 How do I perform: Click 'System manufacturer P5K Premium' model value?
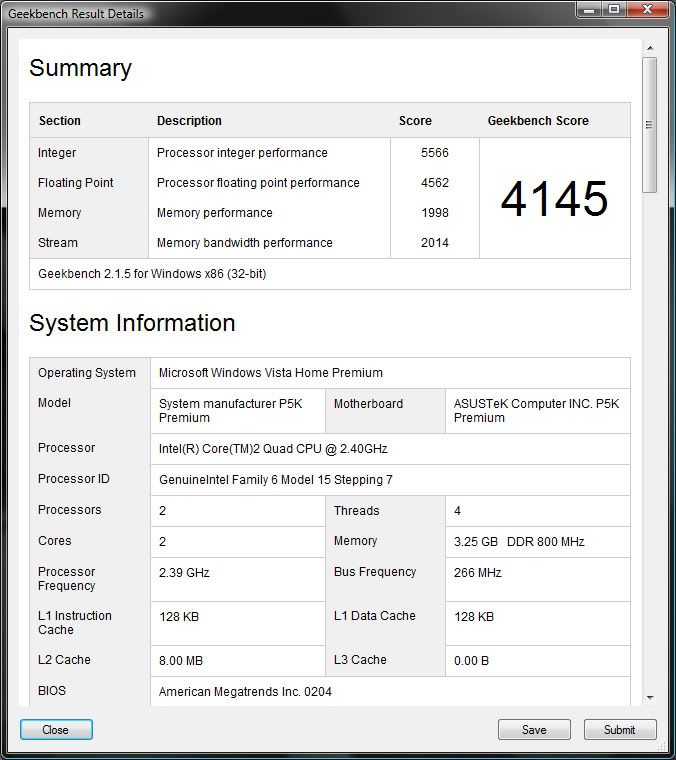pos(231,411)
